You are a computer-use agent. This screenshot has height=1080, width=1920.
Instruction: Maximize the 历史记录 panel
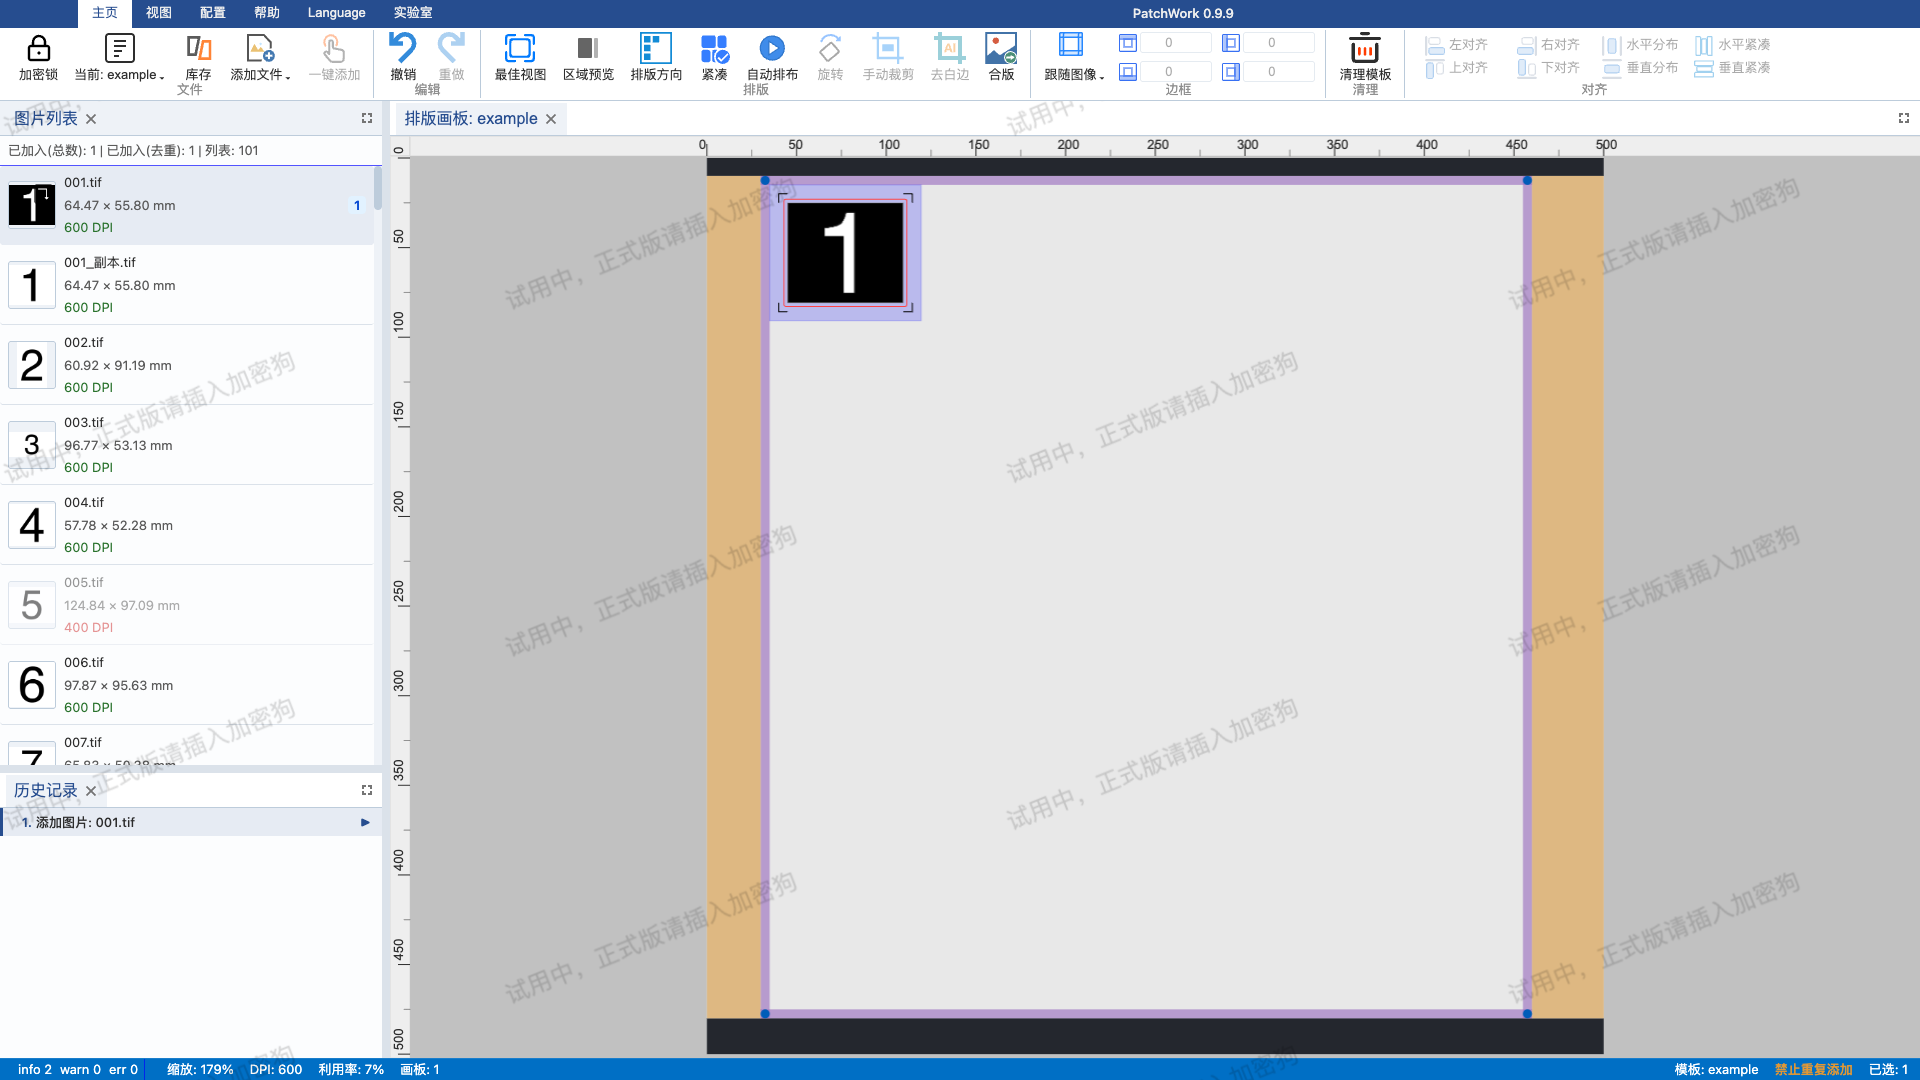point(367,790)
